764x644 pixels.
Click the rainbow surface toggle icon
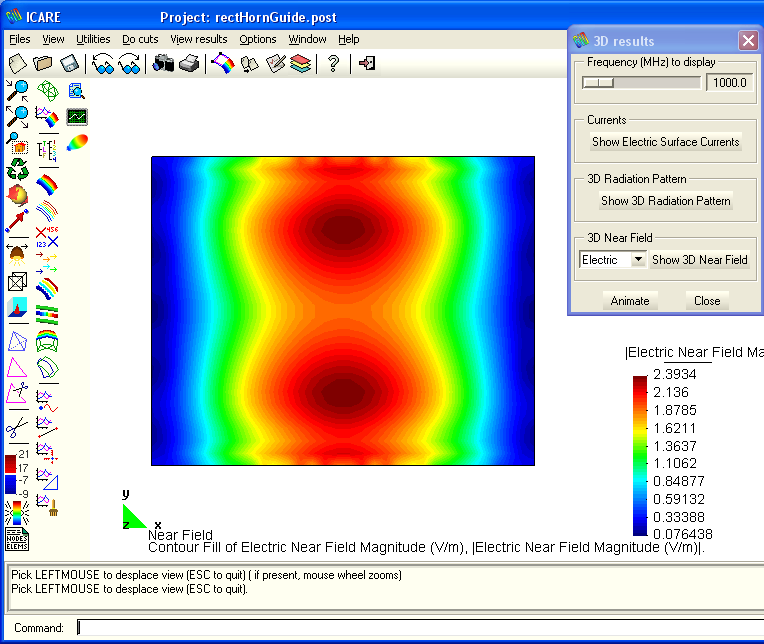click(223, 64)
